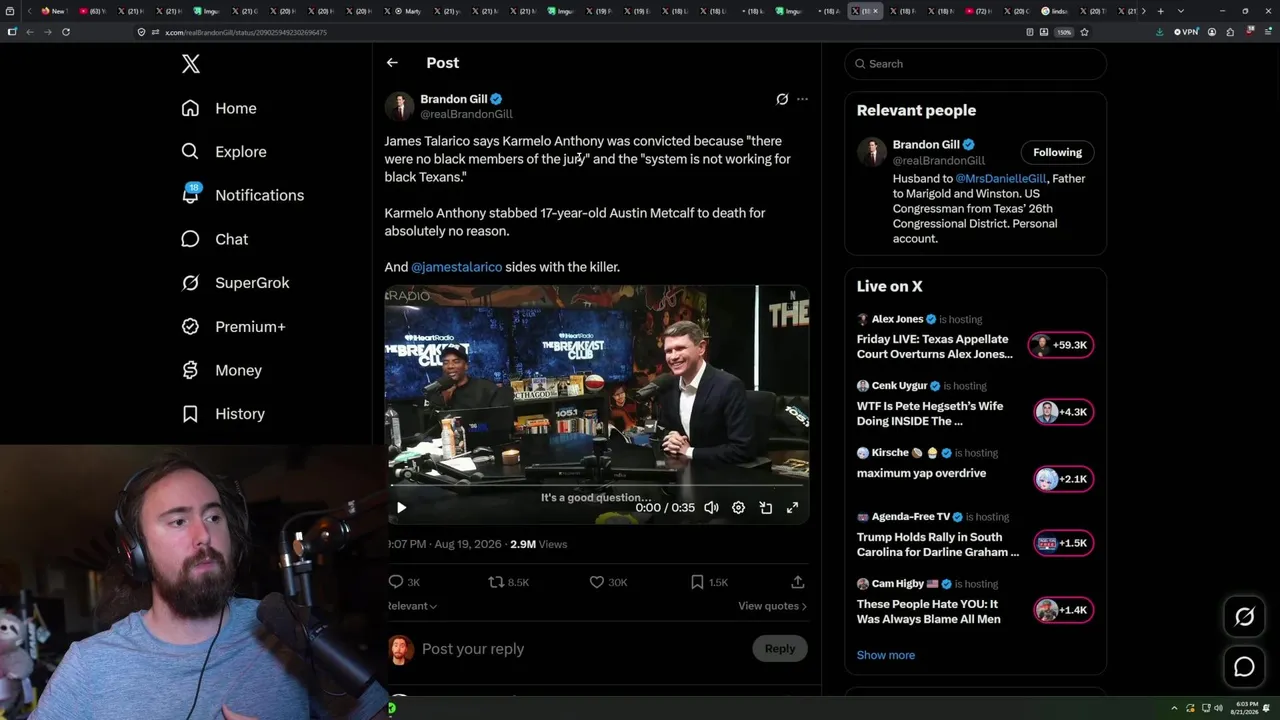Bookmark the post showing 1.5K

tap(709, 582)
